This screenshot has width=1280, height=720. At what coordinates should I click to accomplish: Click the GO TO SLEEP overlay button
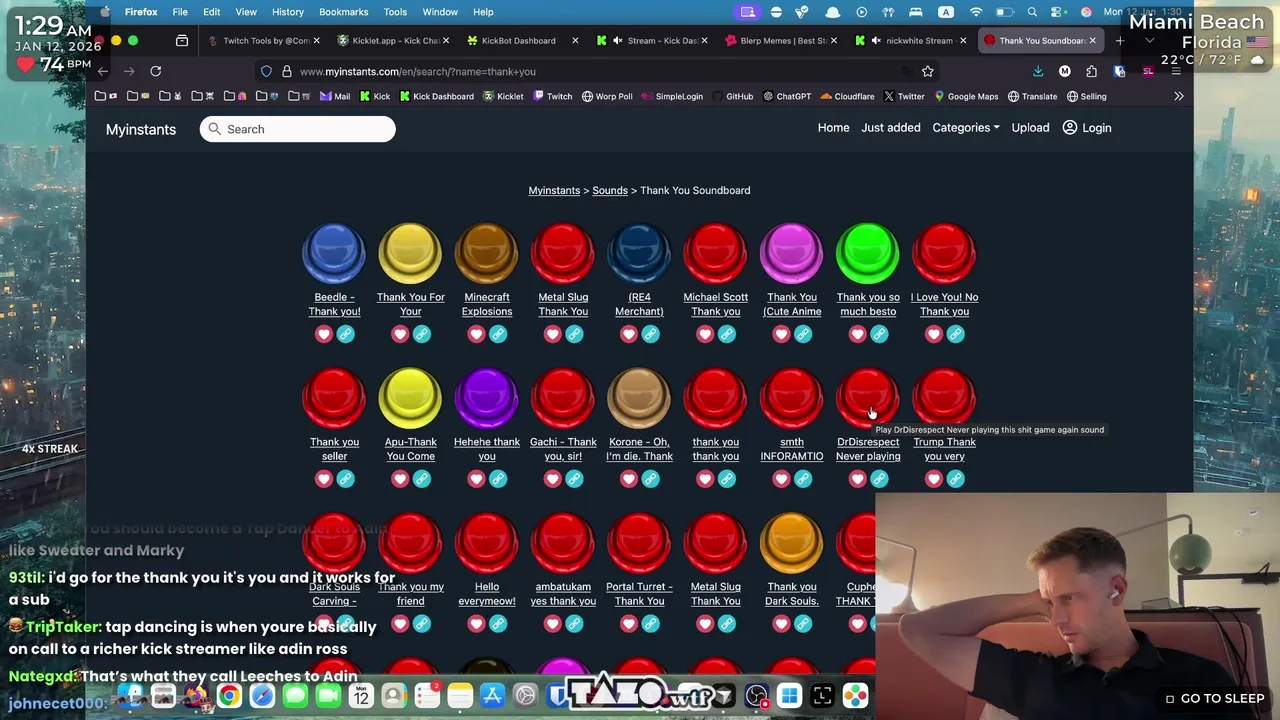tap(1214, 699)
